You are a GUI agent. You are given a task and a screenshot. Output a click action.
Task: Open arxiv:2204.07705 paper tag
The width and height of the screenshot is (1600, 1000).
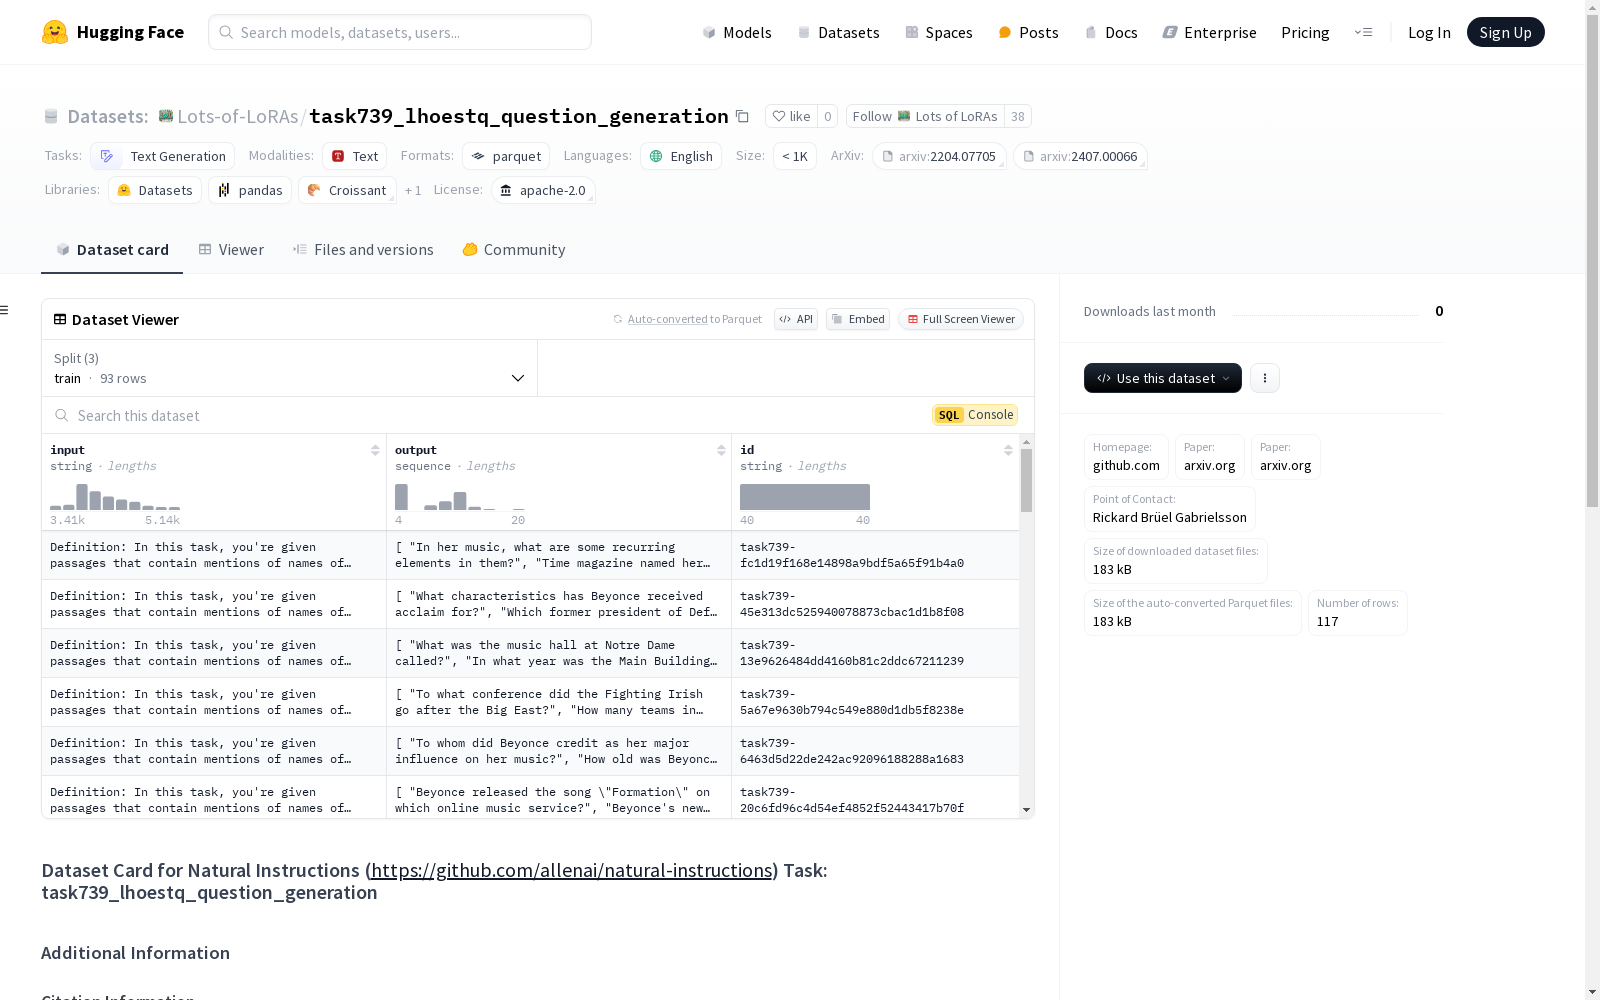939,156
